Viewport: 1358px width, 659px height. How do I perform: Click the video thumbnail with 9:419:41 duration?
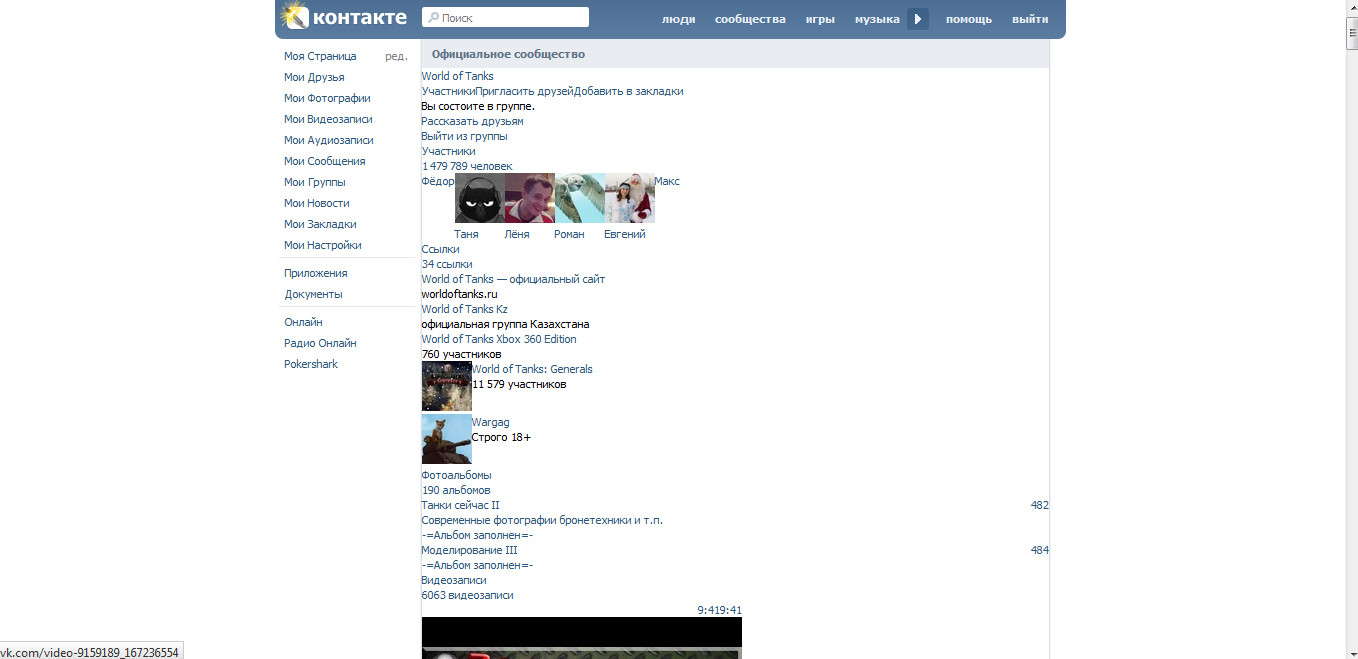582,638
